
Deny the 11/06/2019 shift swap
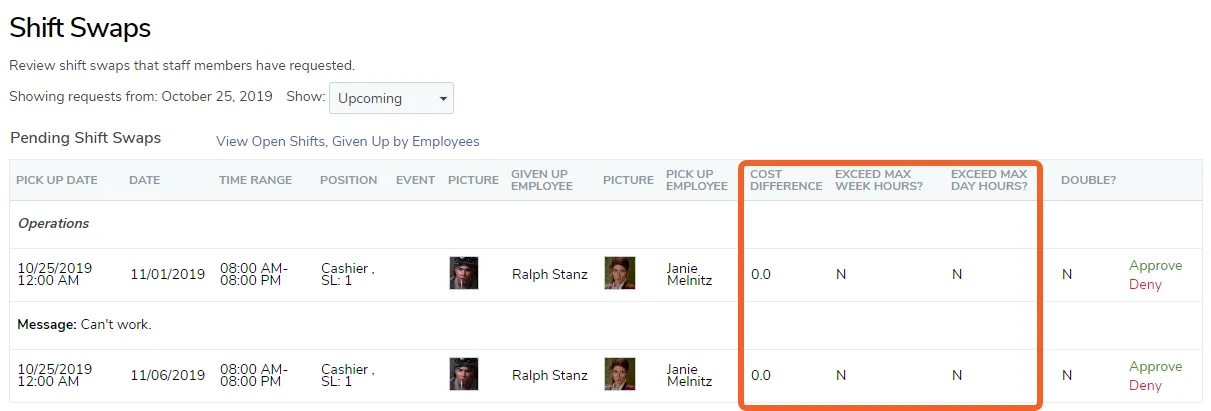click(1145, 385)
